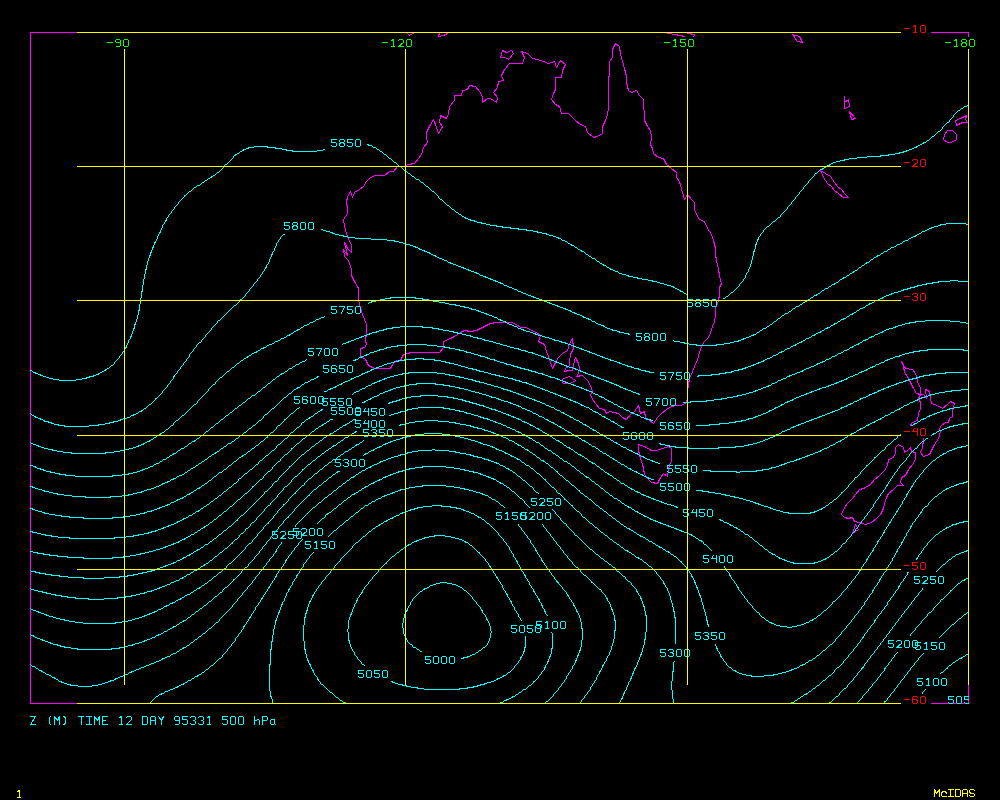The height and width of the screenshot is (800, 1000).
Task: Click the red -50 latitude label
Action: click(x=914, y=566)
